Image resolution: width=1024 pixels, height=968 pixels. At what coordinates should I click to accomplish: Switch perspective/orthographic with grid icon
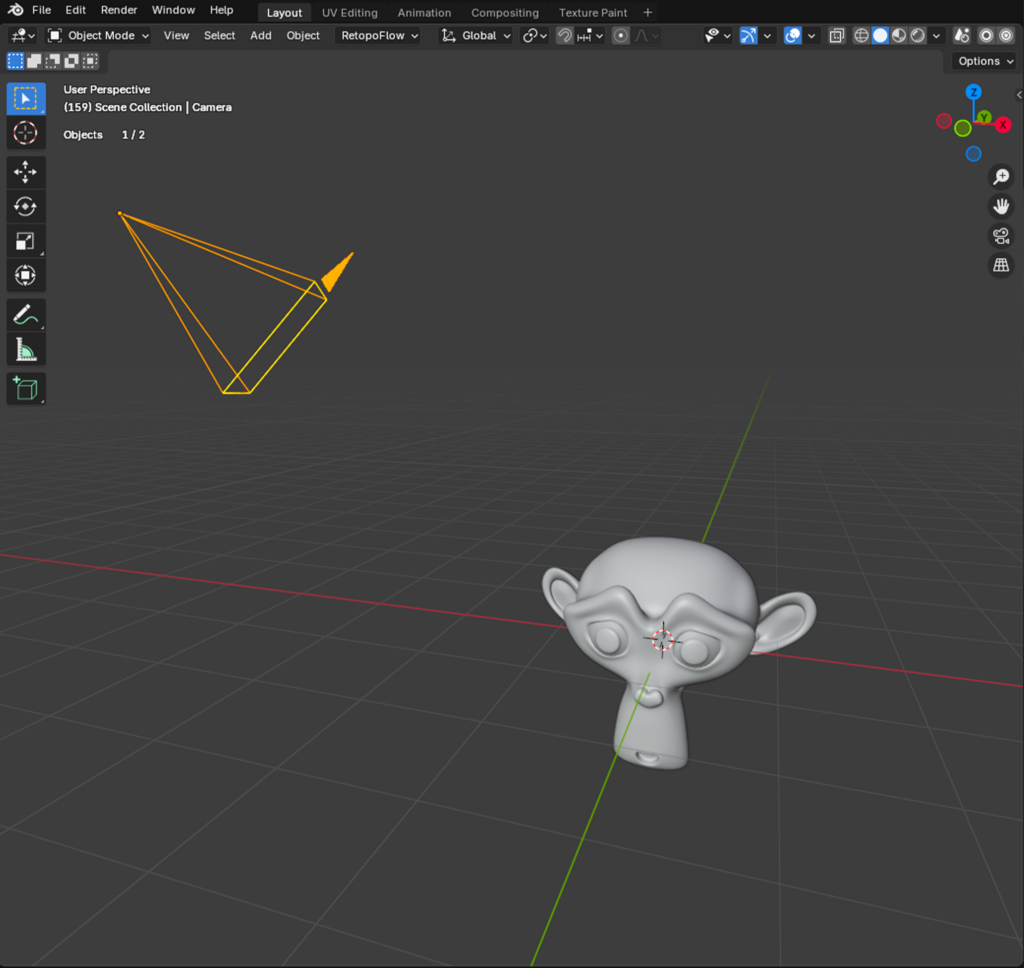[x=1000, y=265]
